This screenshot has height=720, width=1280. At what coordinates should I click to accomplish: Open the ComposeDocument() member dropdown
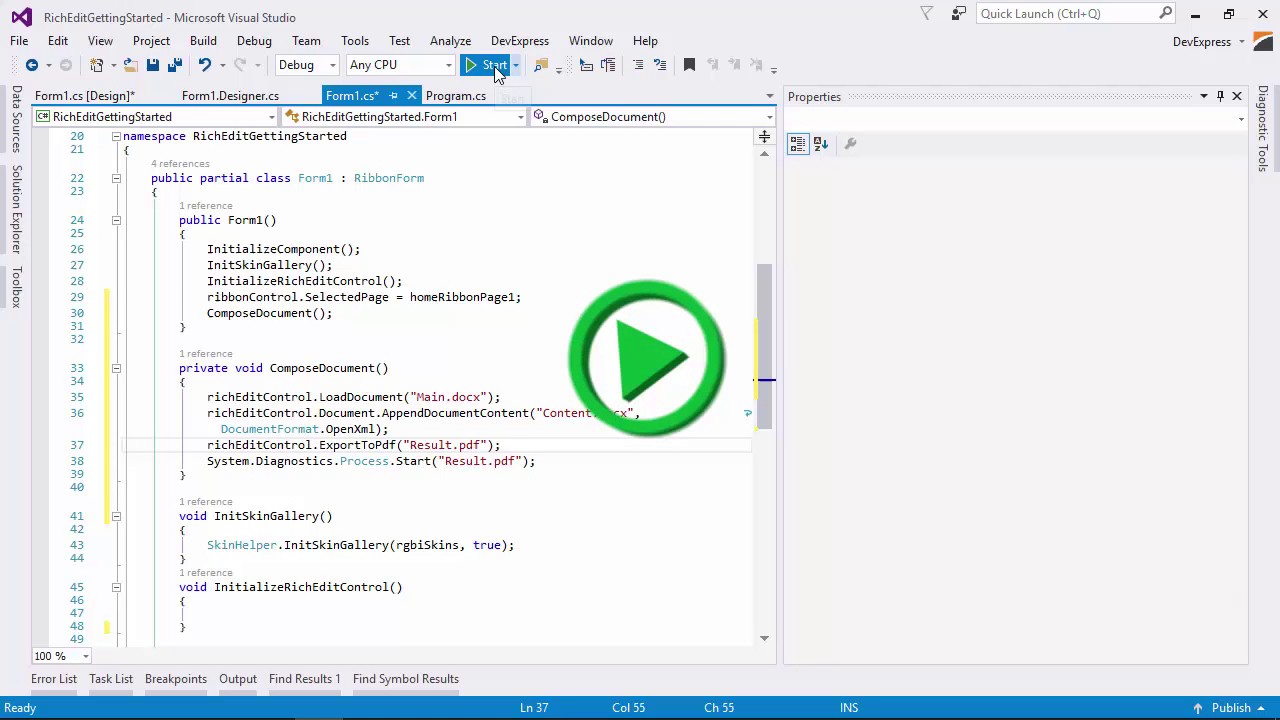click(x=653, y=117)
